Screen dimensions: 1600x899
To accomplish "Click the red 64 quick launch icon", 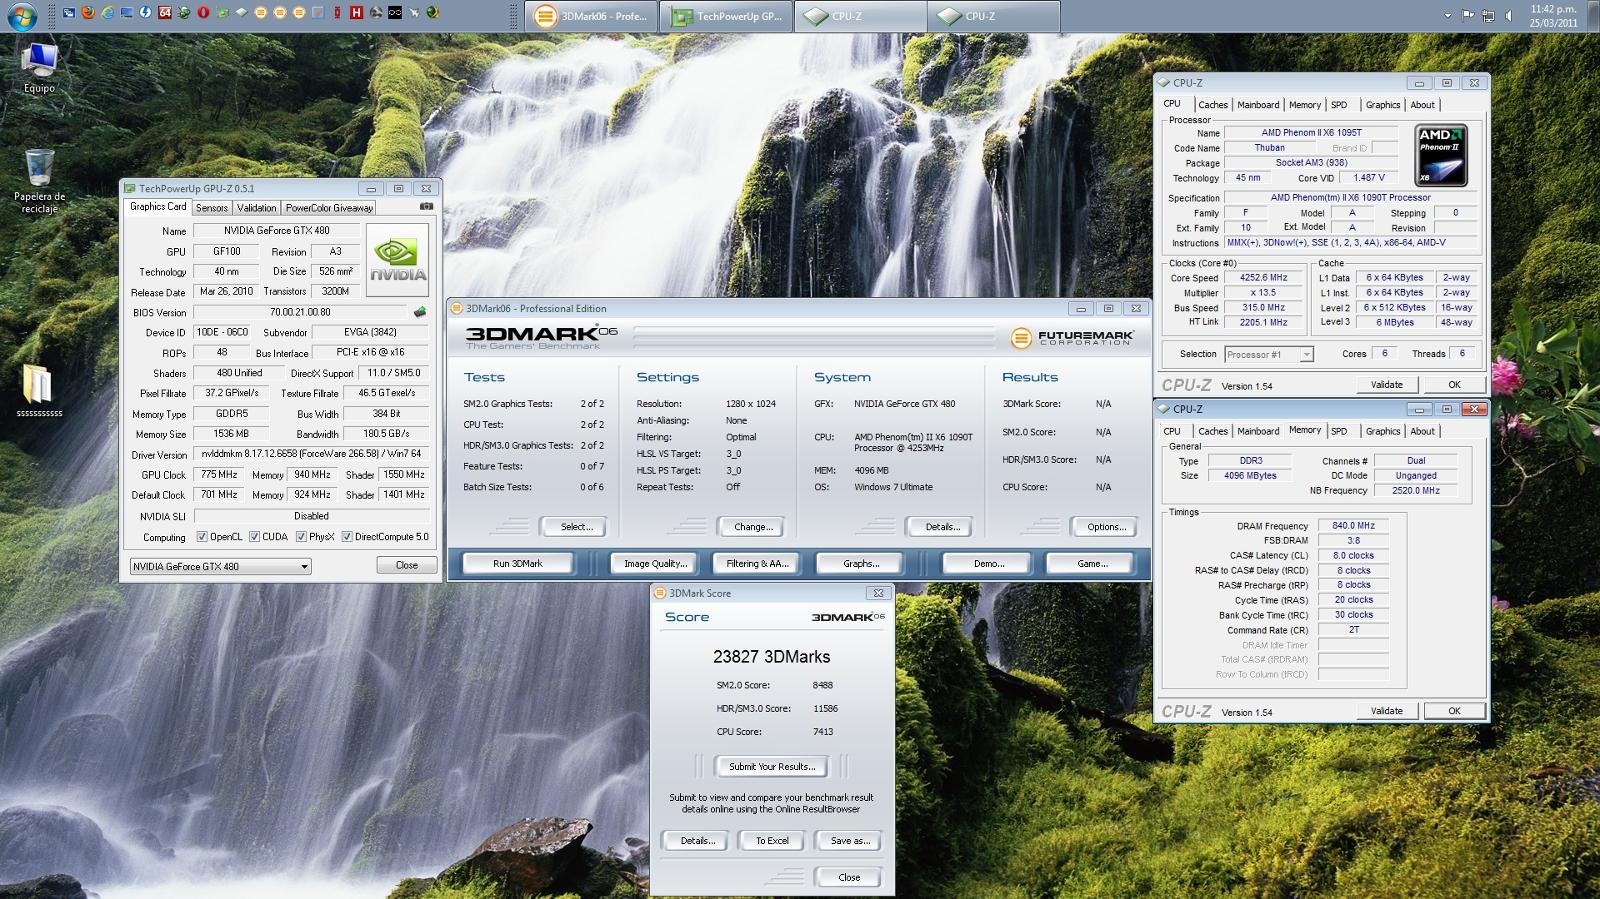I will coord(165,13).
